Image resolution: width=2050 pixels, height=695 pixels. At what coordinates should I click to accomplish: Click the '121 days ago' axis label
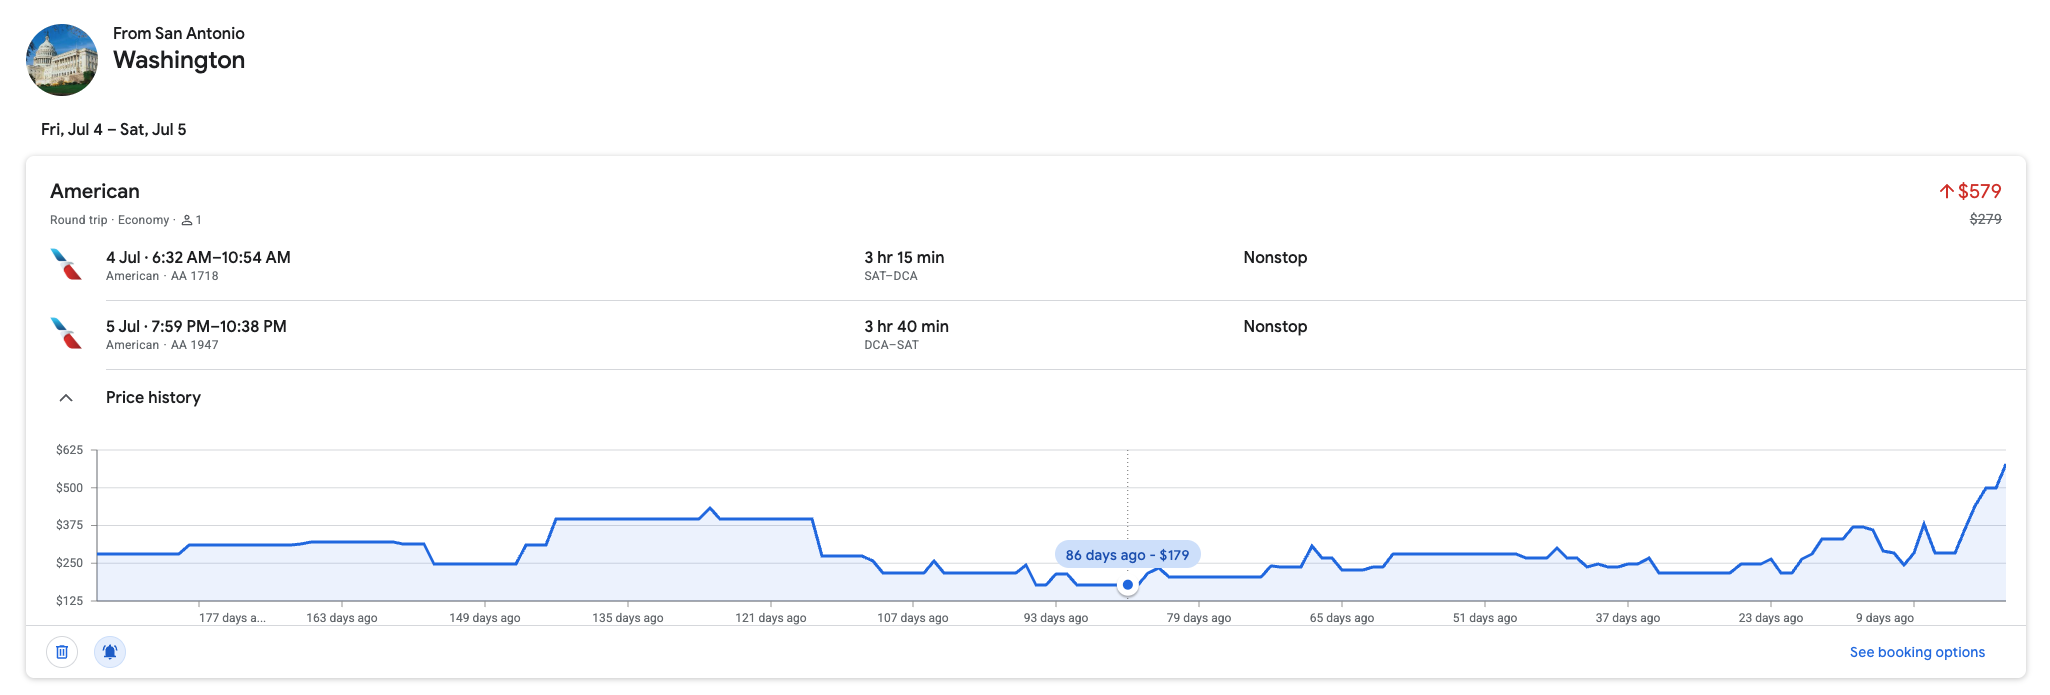coord(771,618)
